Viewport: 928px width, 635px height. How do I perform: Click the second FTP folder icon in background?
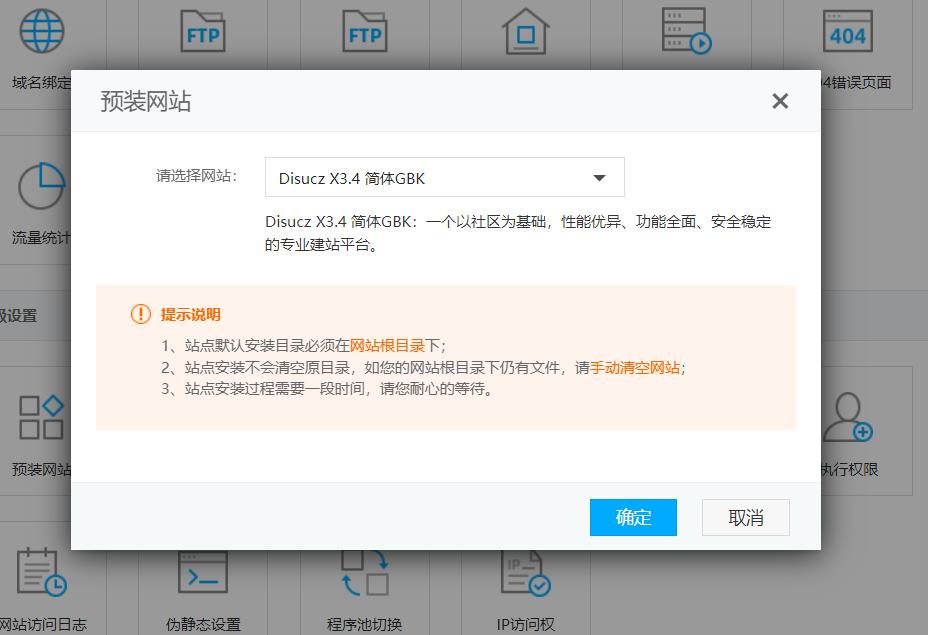(x=365, y=31)
